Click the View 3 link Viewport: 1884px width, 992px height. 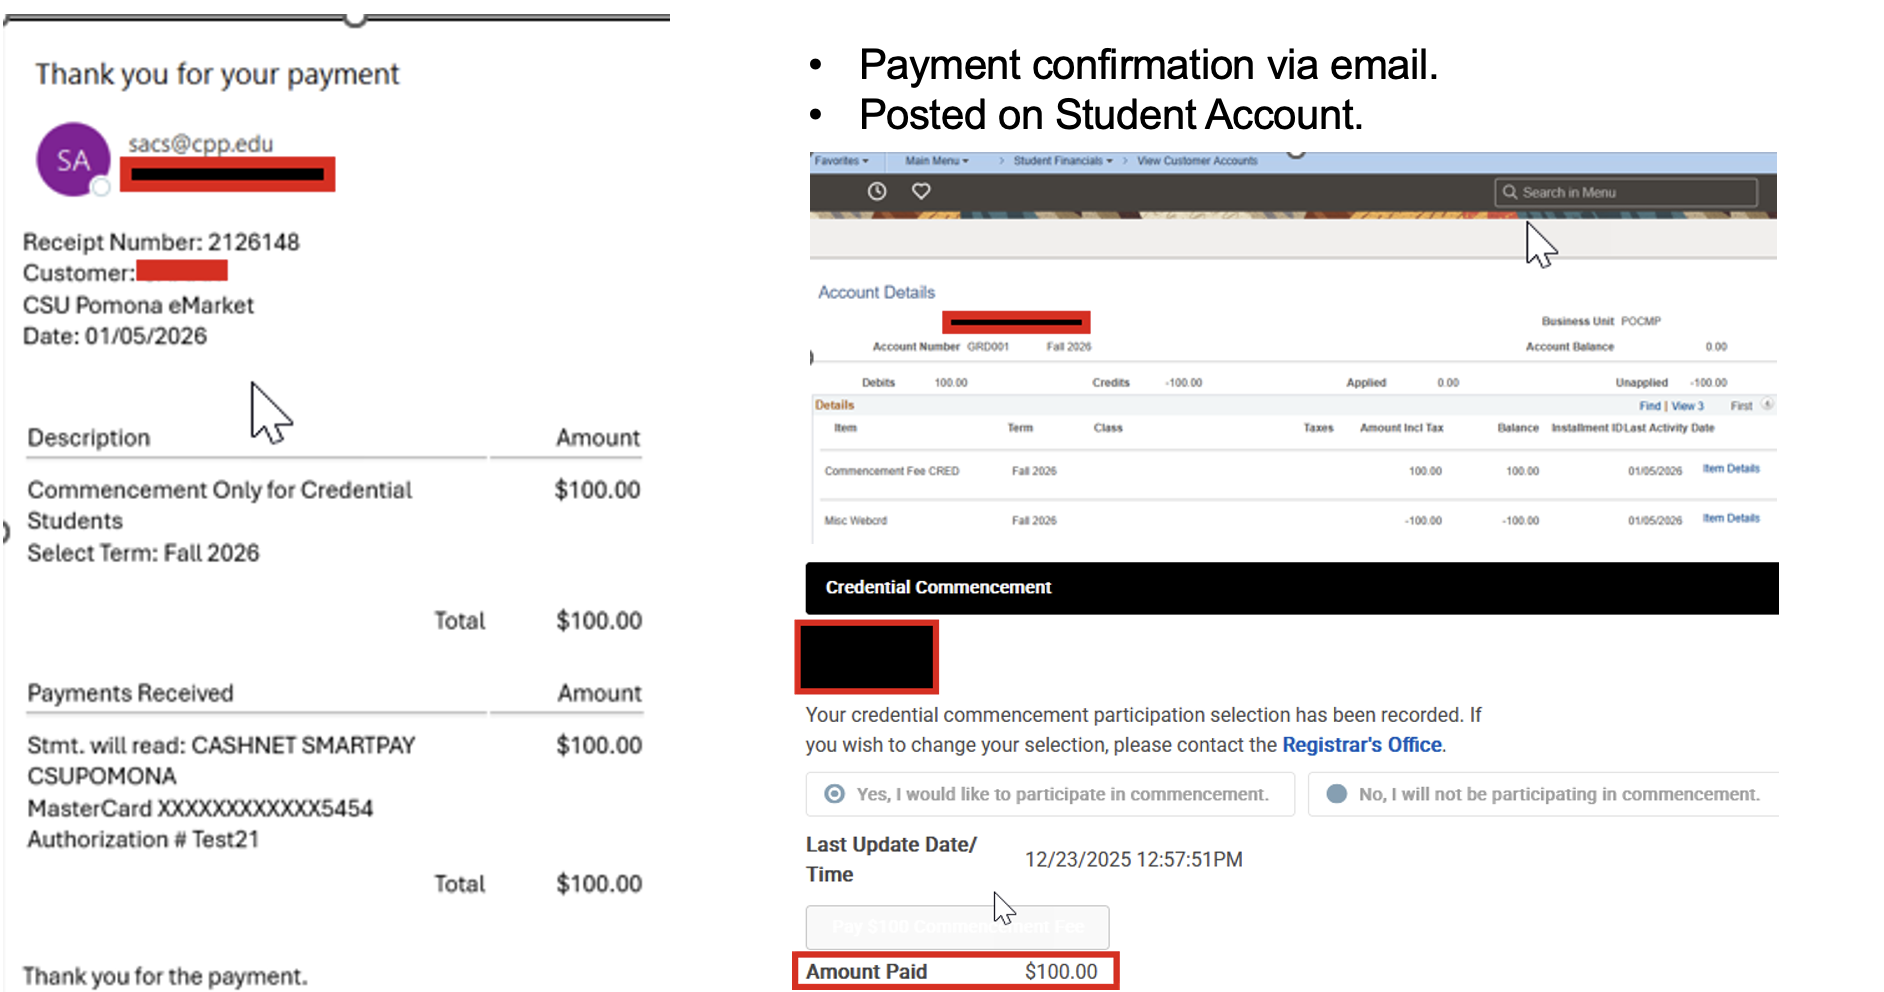(x=1687, y=406)
